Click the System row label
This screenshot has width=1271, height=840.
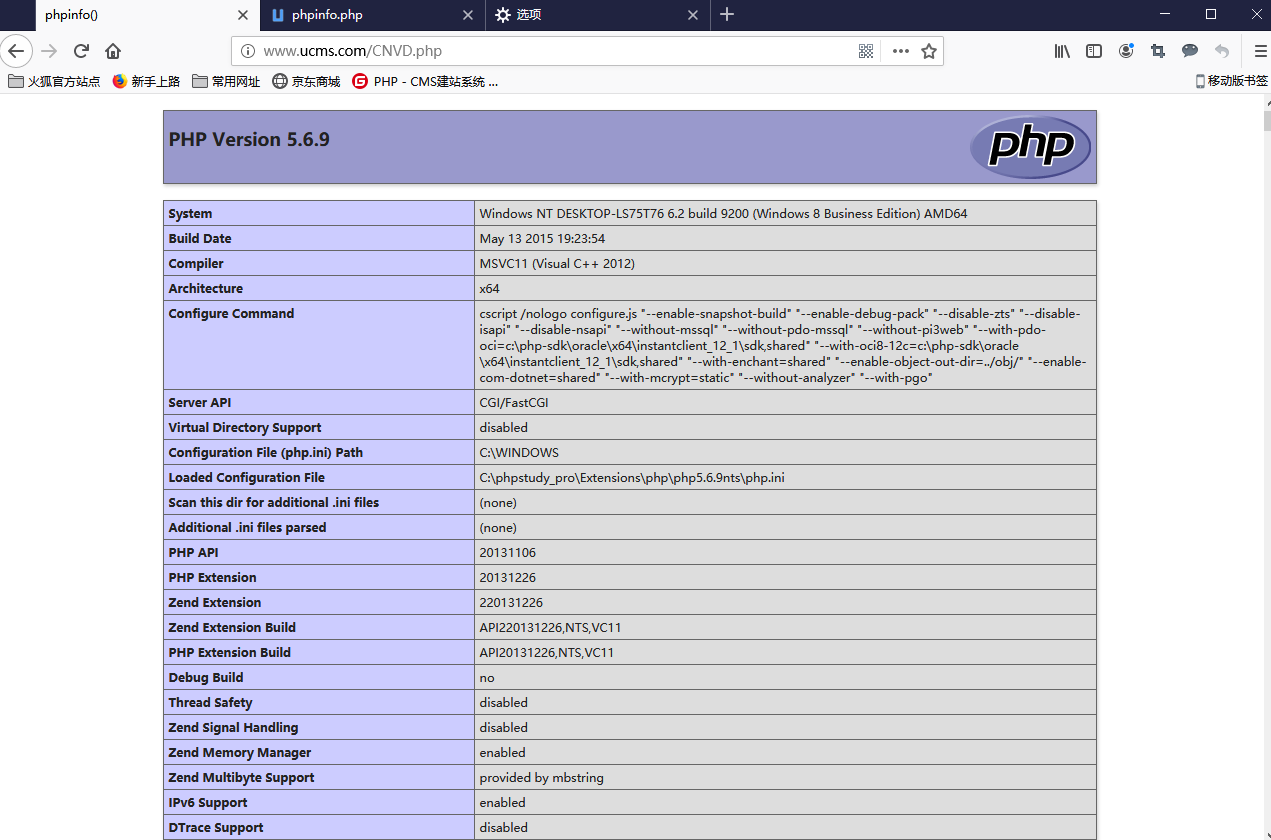click(x=190, y=213)
